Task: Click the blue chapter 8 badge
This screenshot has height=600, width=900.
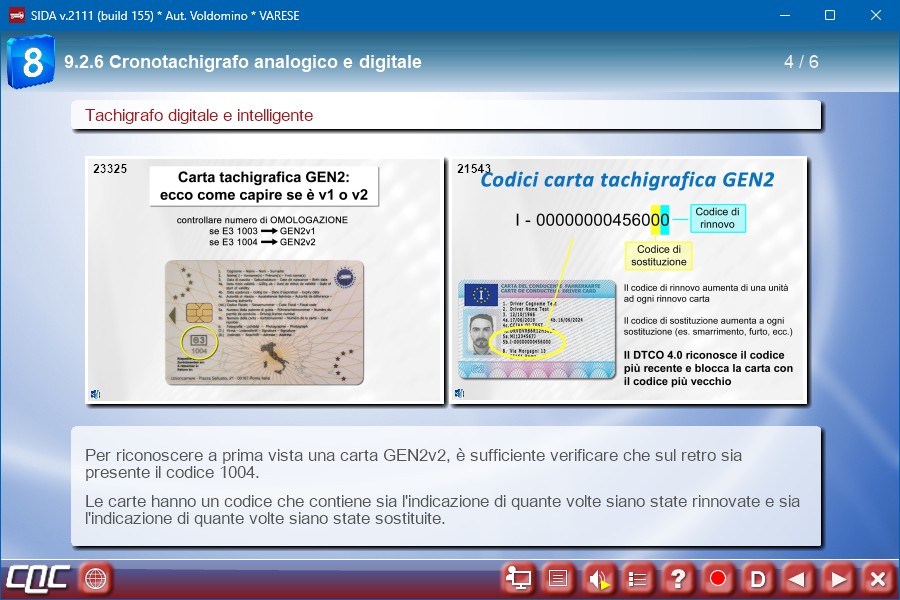Action: pyautogui.click(x=31, y=62)
